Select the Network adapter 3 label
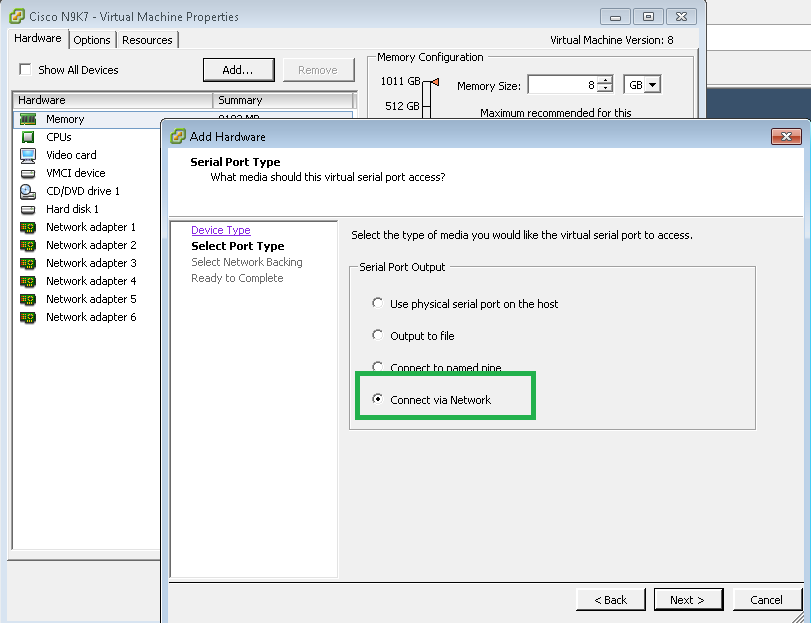Viewport: 811px width, 623px height. tap(91, 263)
